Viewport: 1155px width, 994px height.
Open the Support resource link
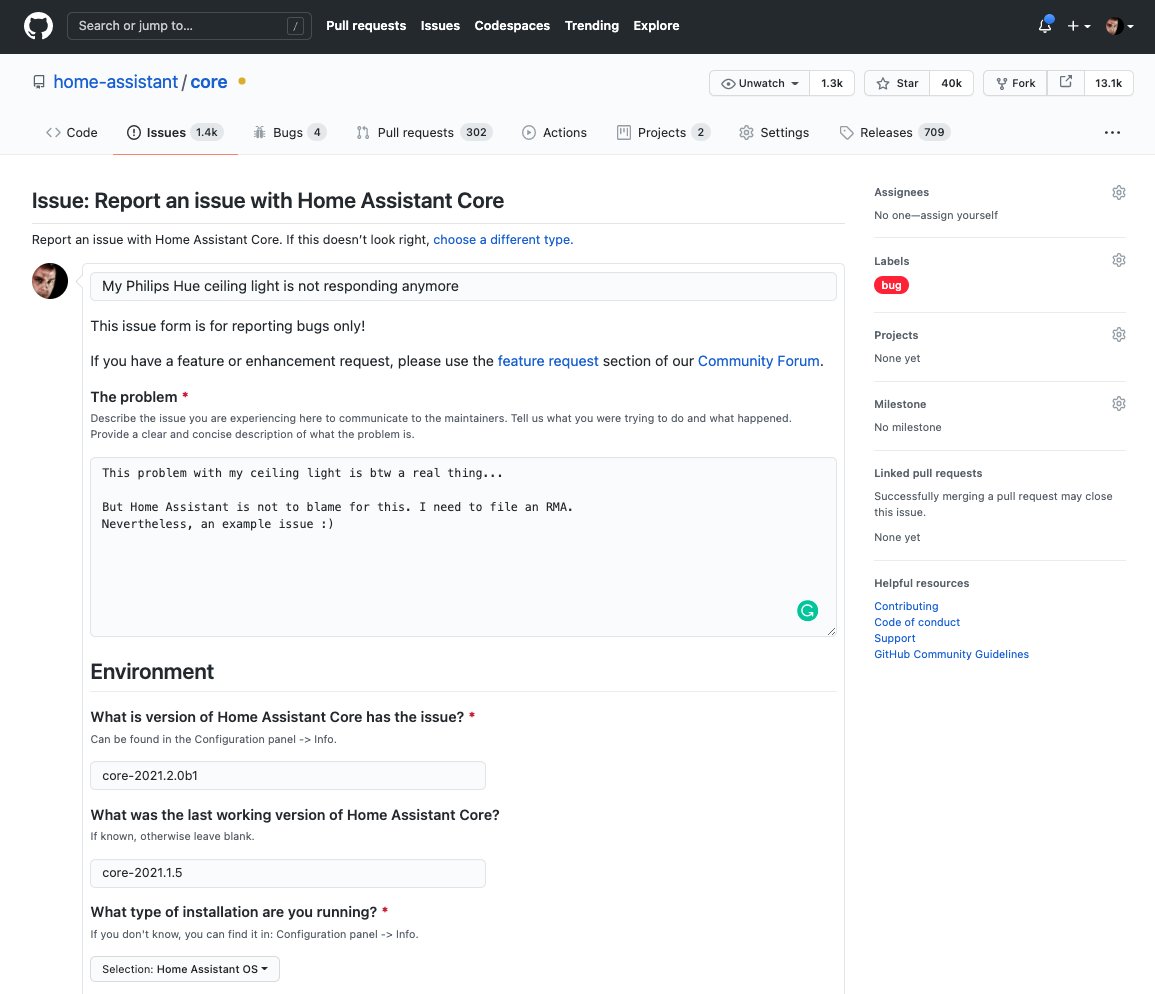point(894,638)
